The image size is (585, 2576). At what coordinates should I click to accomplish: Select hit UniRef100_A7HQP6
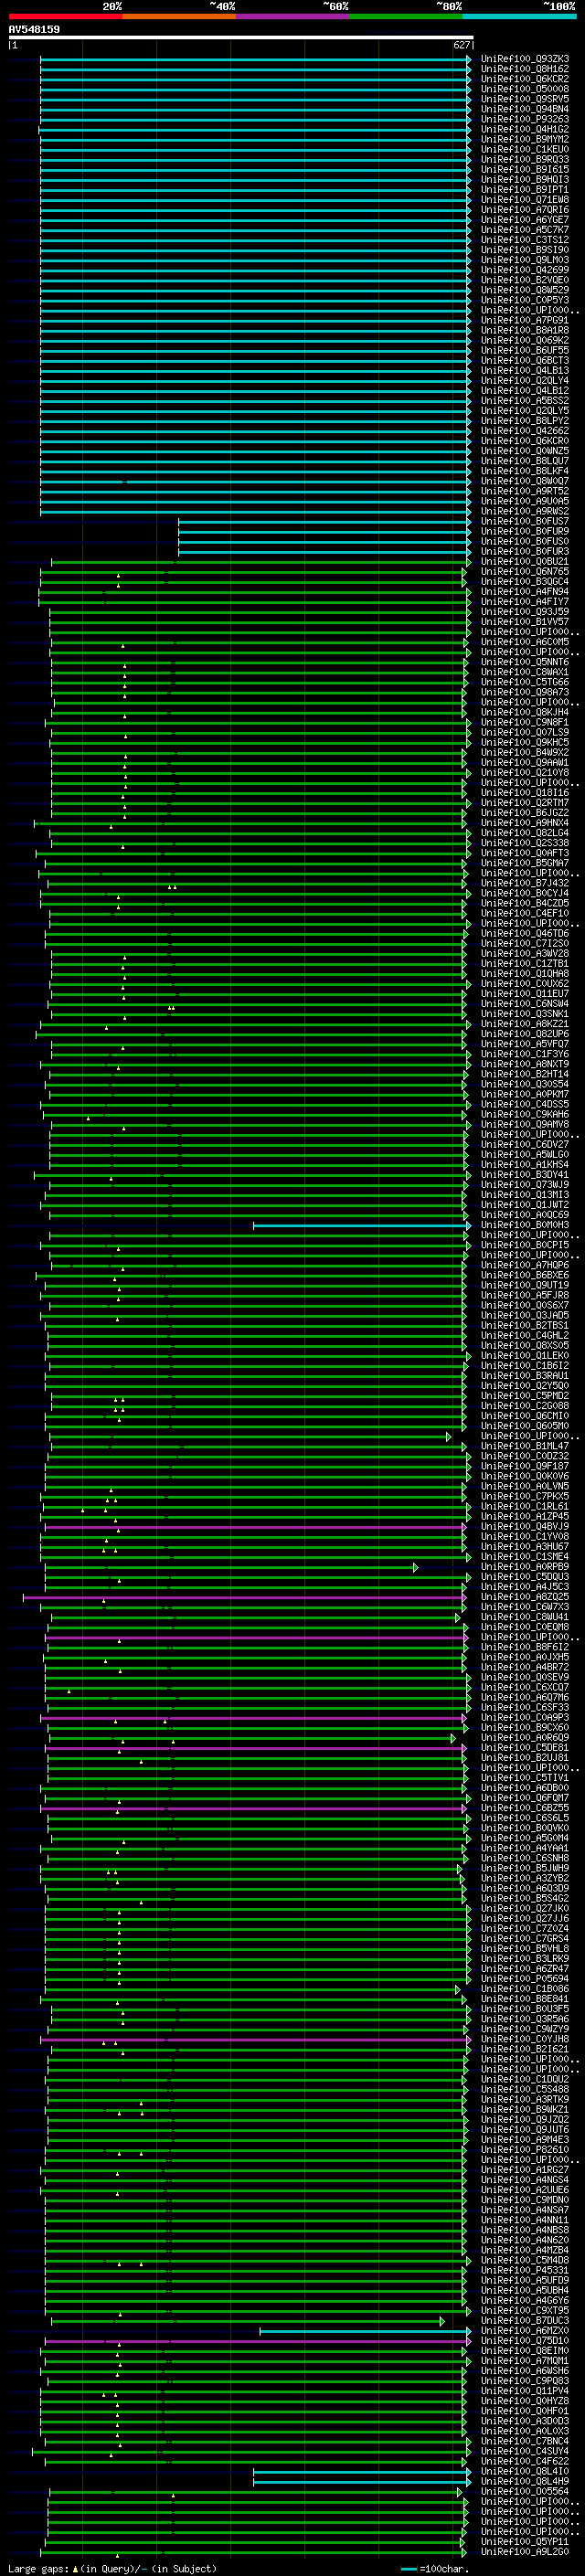click(x=525, y=1265)
